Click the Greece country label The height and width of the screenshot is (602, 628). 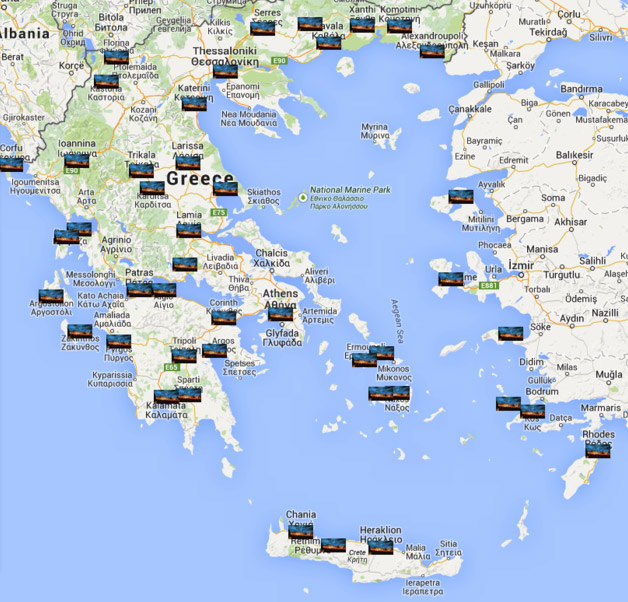tap(199, 179)
